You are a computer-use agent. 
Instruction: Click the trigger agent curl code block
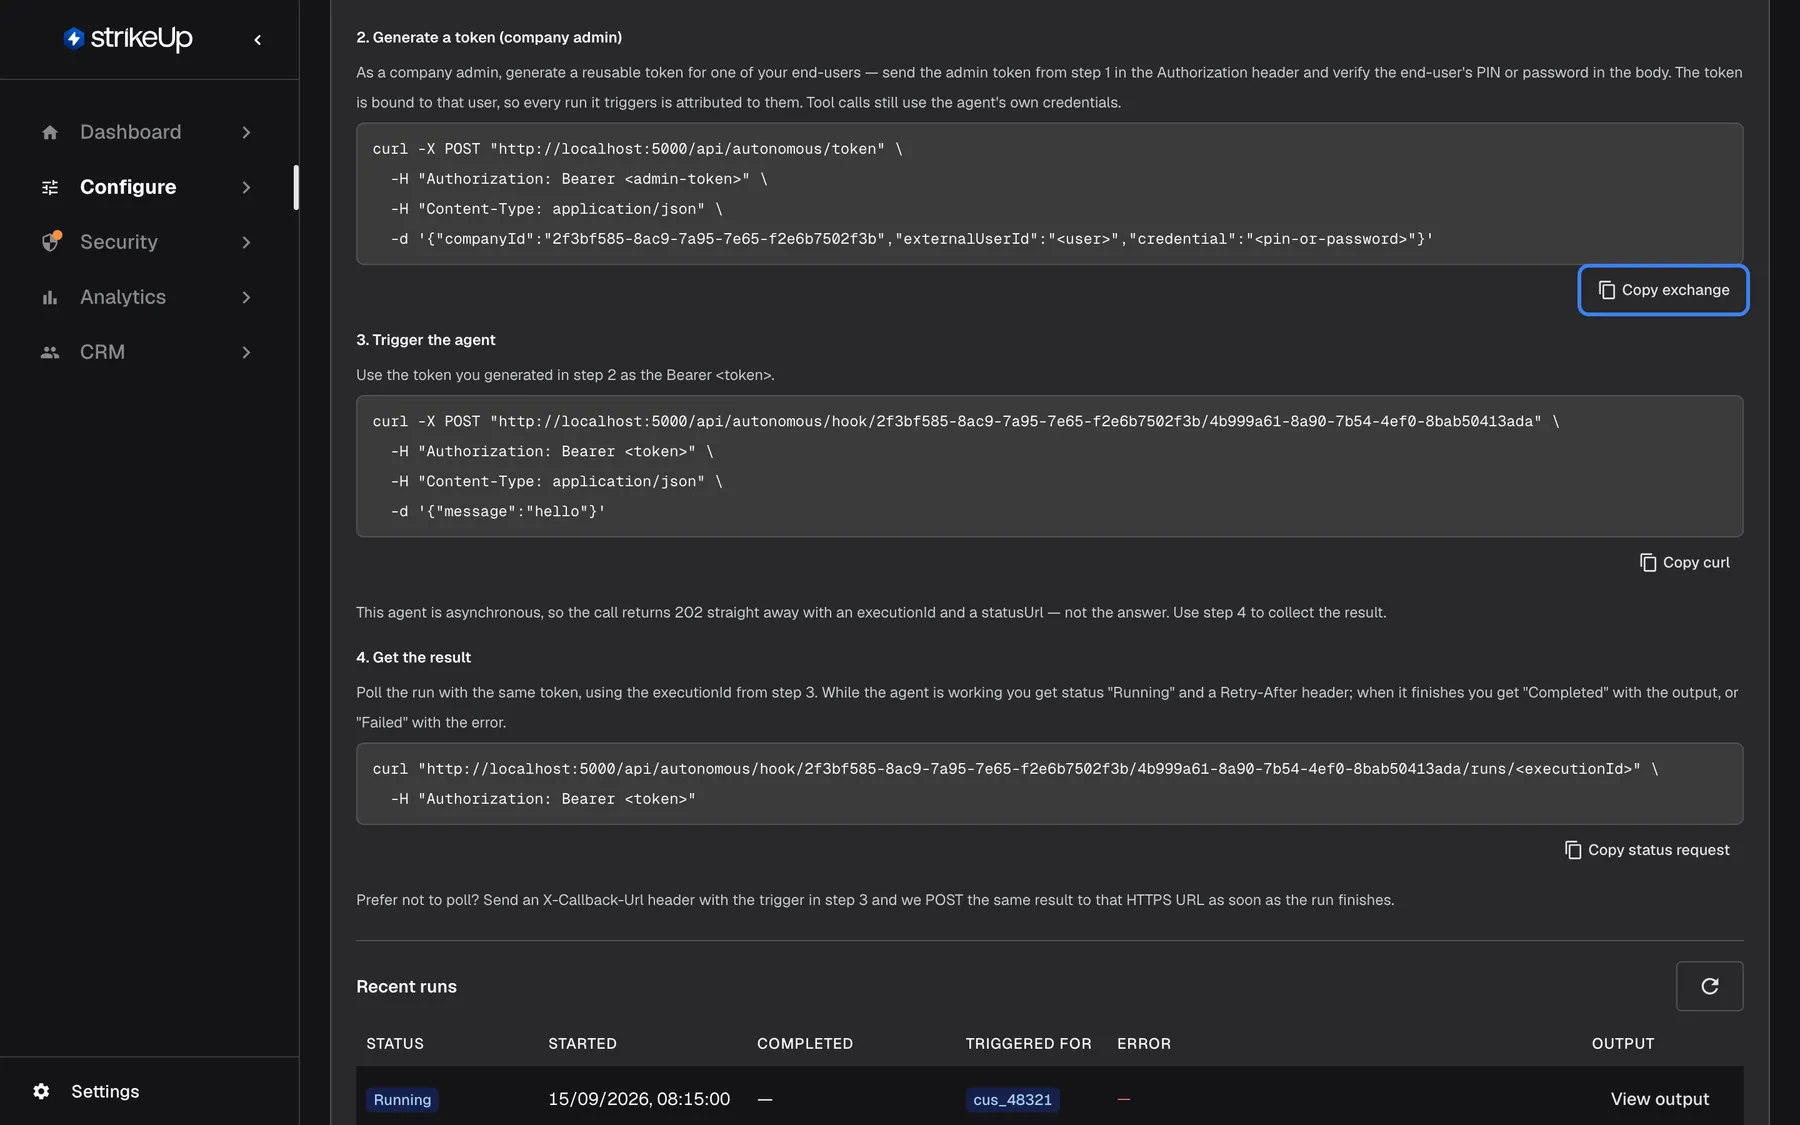coord(1050,466)
